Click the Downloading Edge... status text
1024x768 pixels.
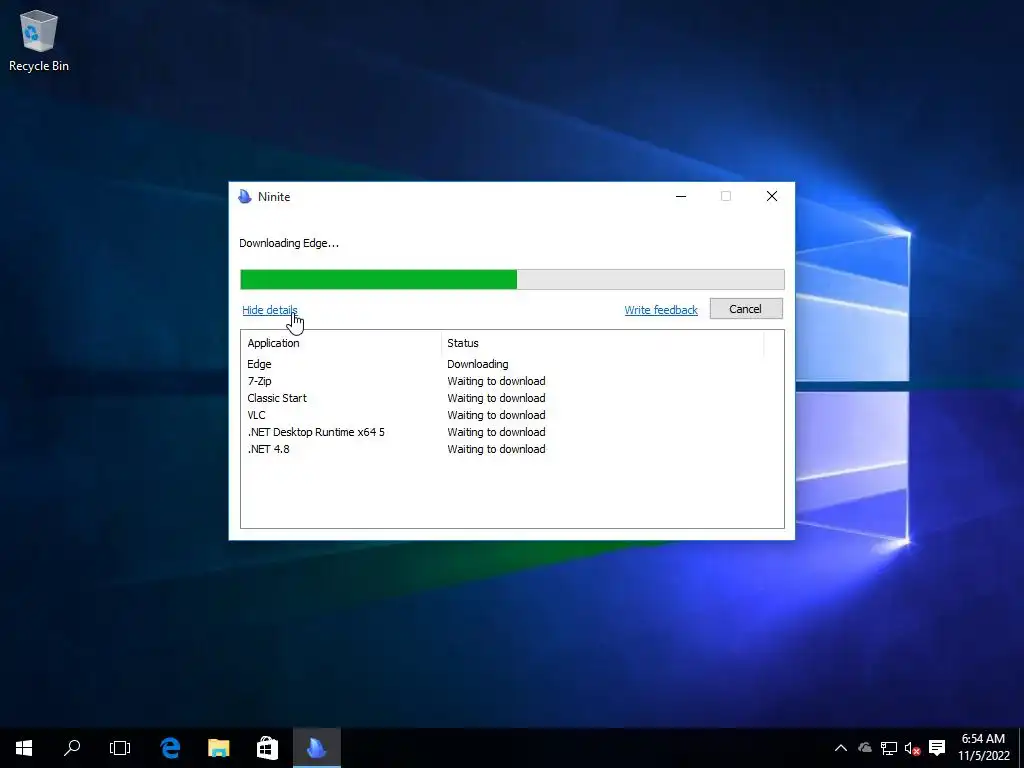(289, 243)
